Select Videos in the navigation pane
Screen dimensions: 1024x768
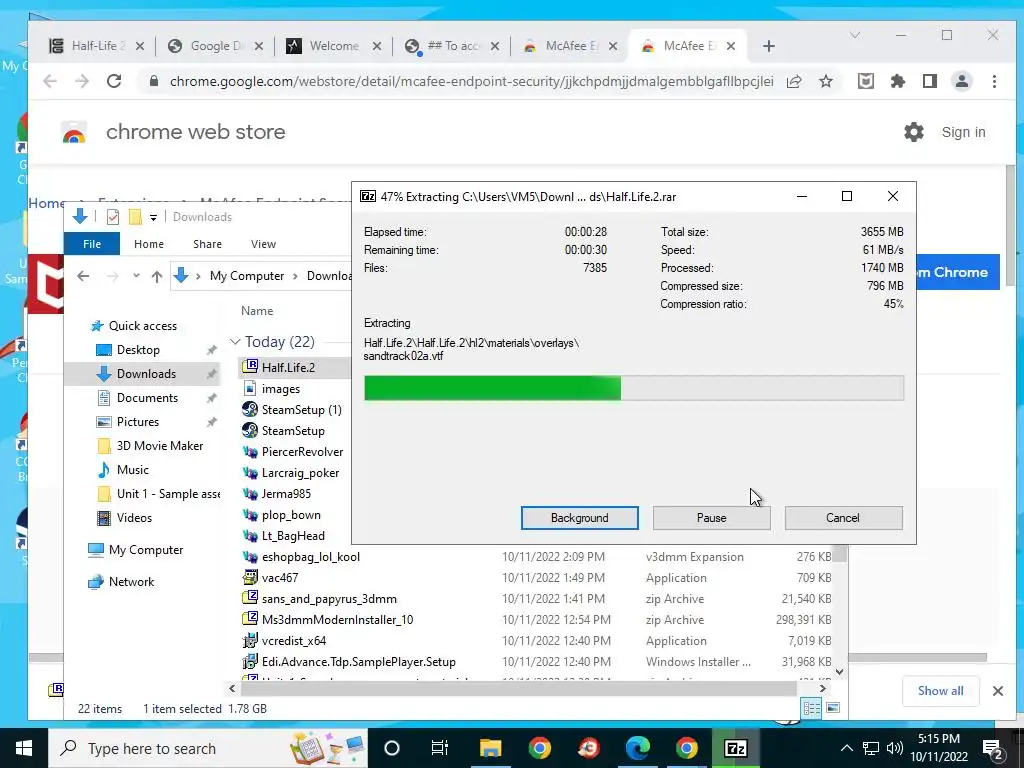(x=134, y=518)
